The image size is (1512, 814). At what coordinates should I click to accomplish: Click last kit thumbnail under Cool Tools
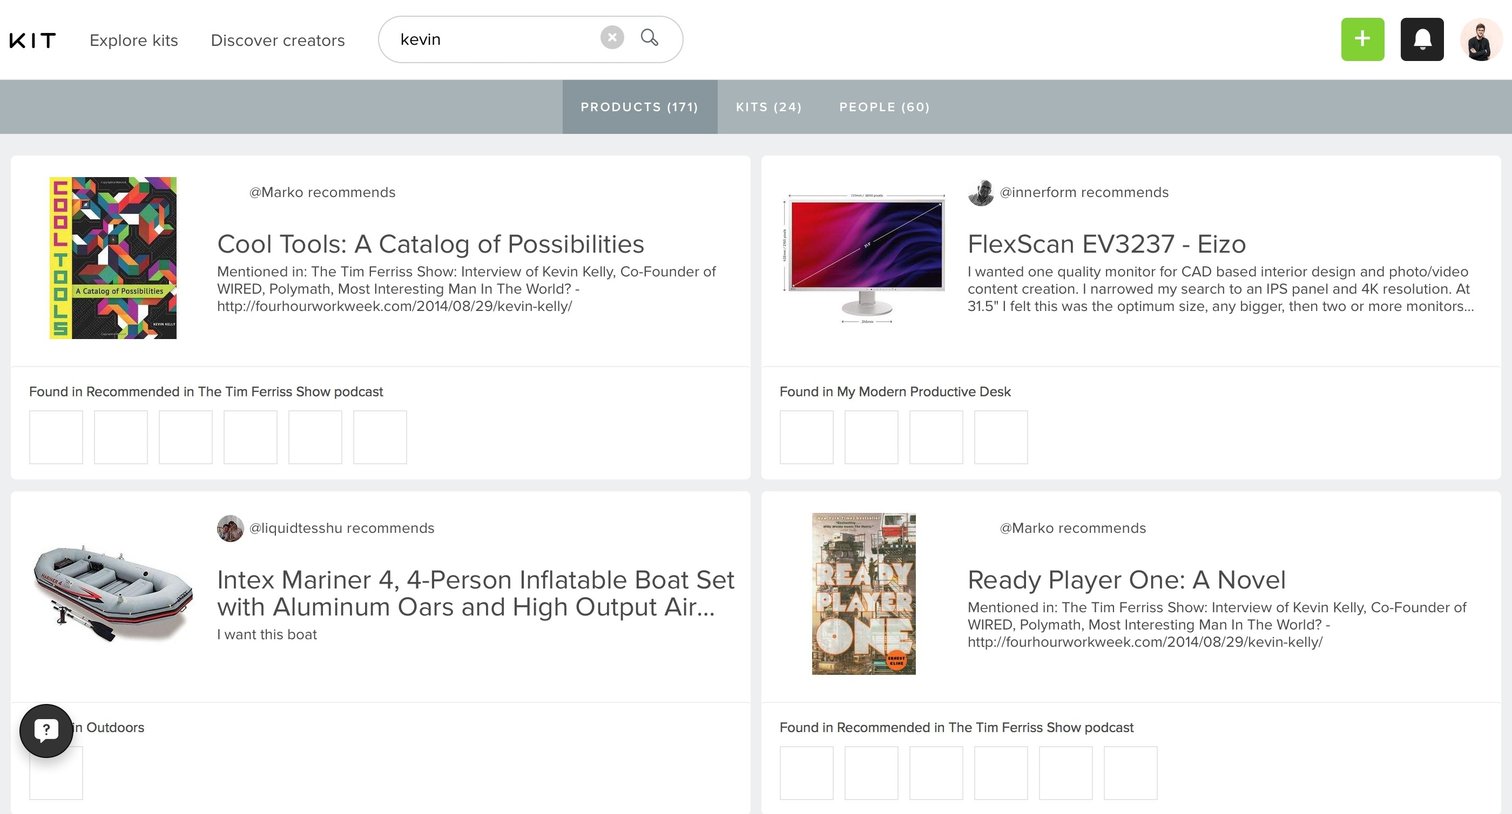coord(380,437)
